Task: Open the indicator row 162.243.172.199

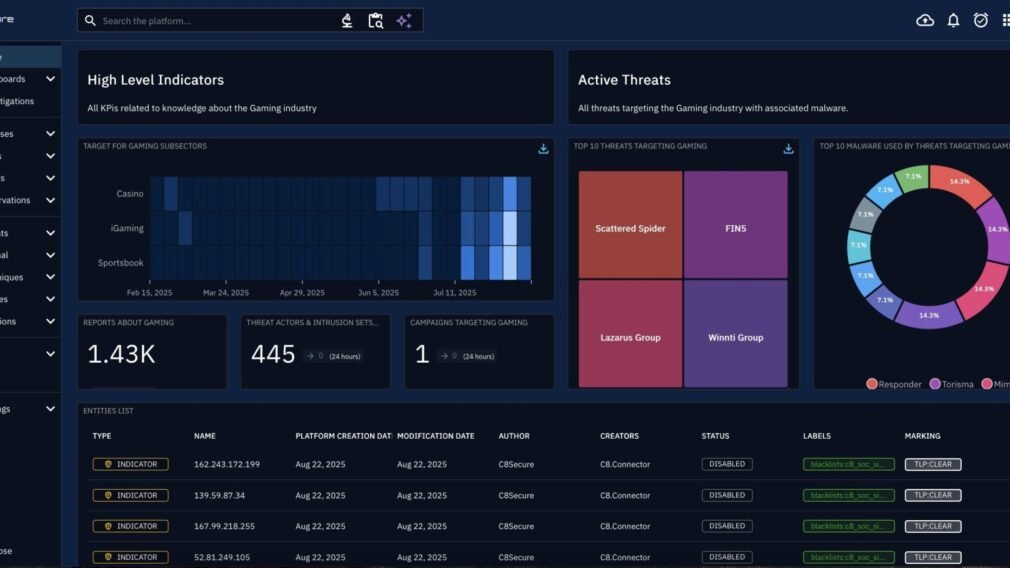Action: (x=227, y=465)
